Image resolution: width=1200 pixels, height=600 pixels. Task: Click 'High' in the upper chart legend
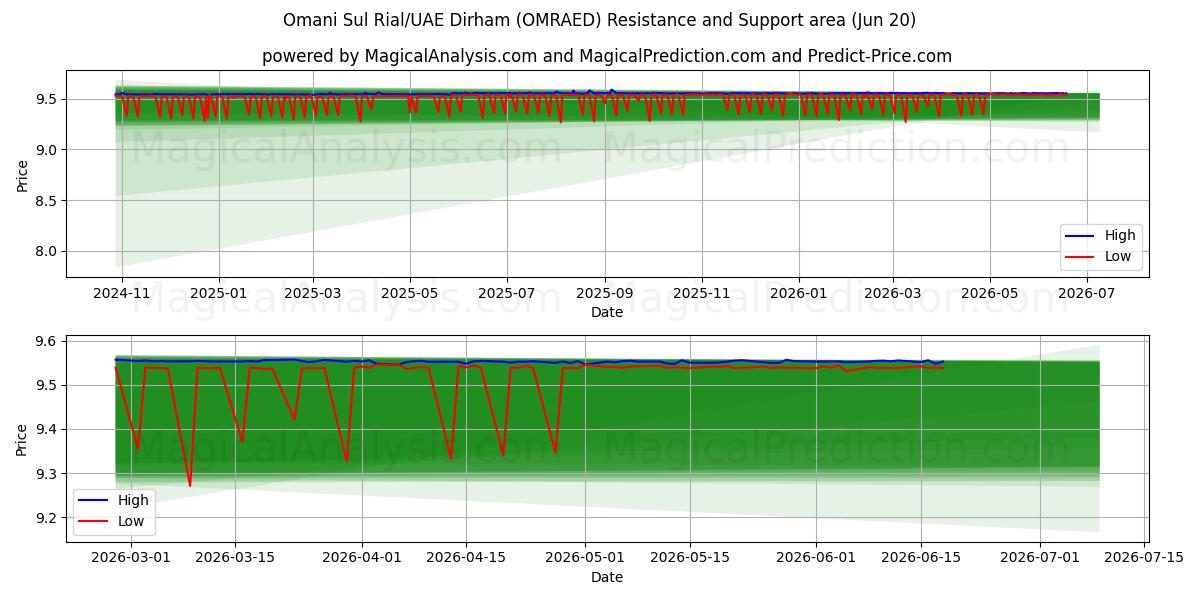coord(1120,235)
